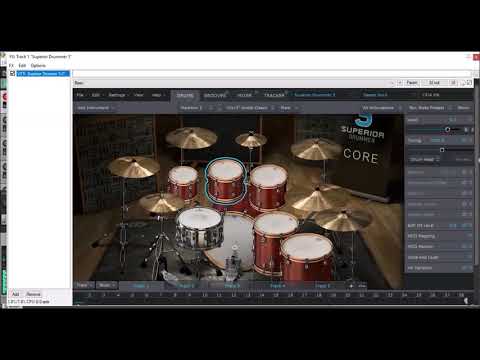Go to next instrument arrow
480x360 pixels.
click(219, 108)
